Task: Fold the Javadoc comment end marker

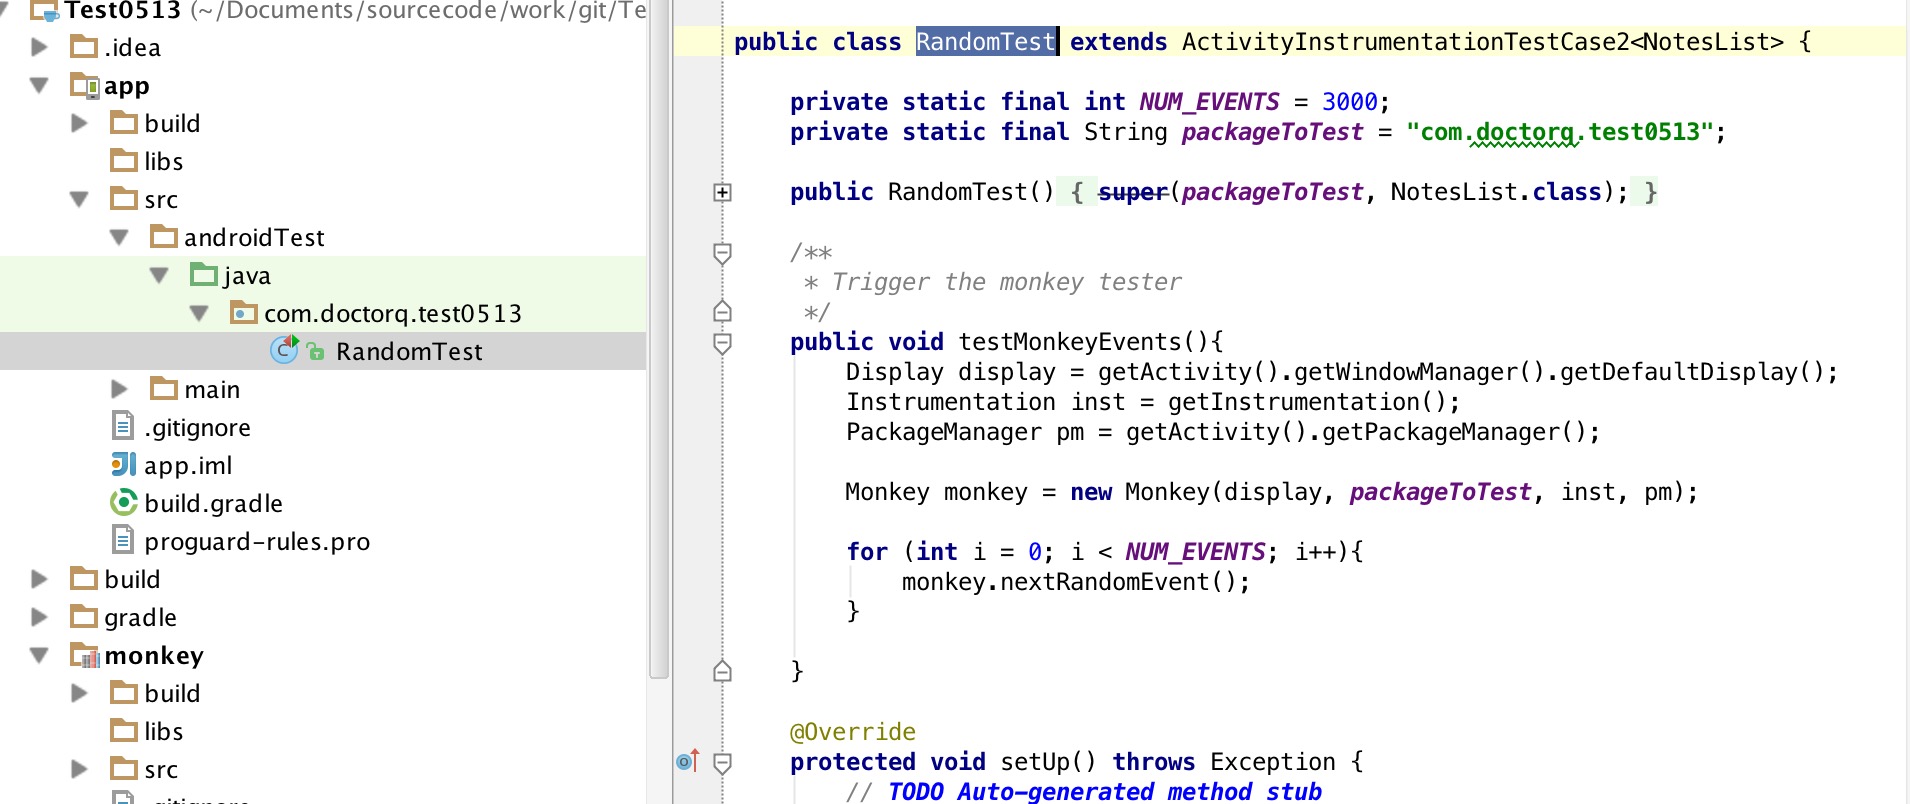Action: pos(722,311)
